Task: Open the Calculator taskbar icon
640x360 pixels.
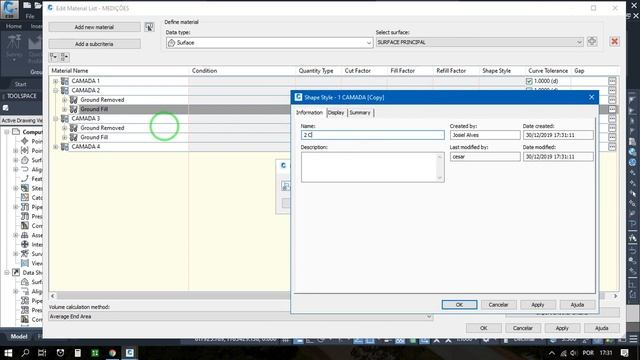Action: [78, 353]
